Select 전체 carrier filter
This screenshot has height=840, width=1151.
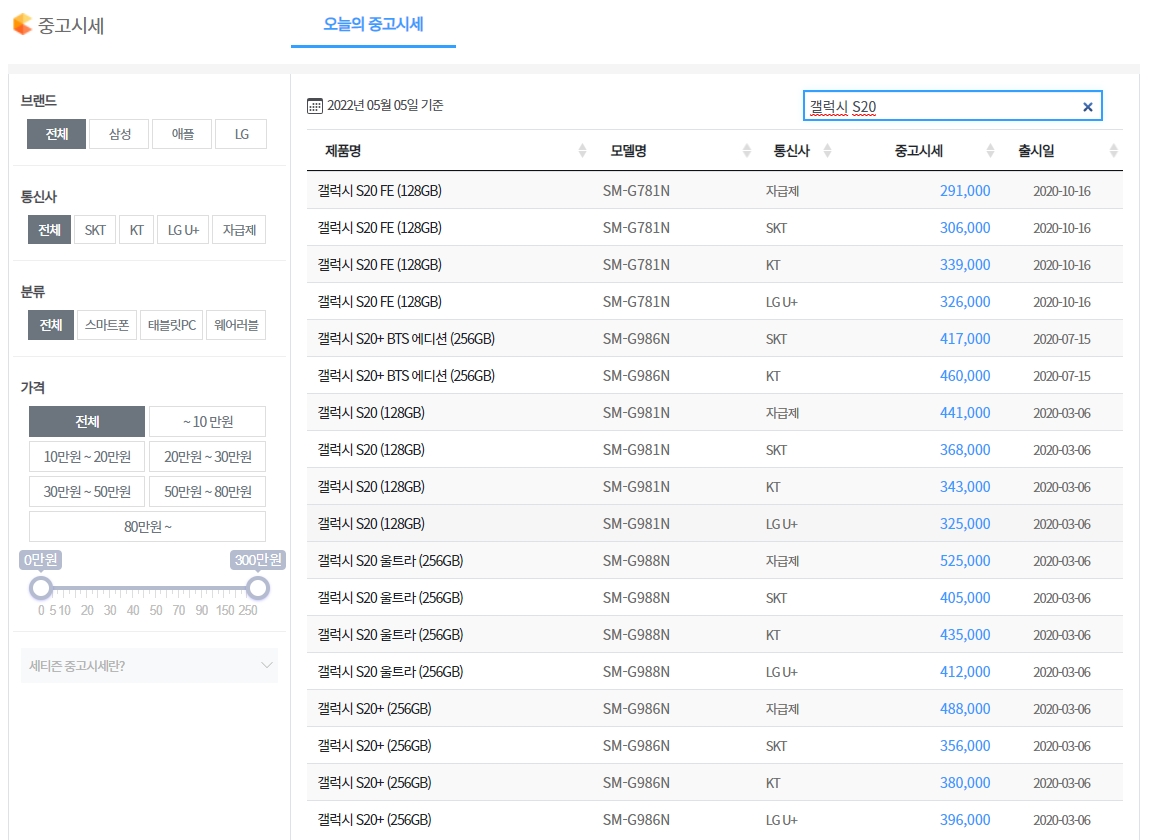50,230
